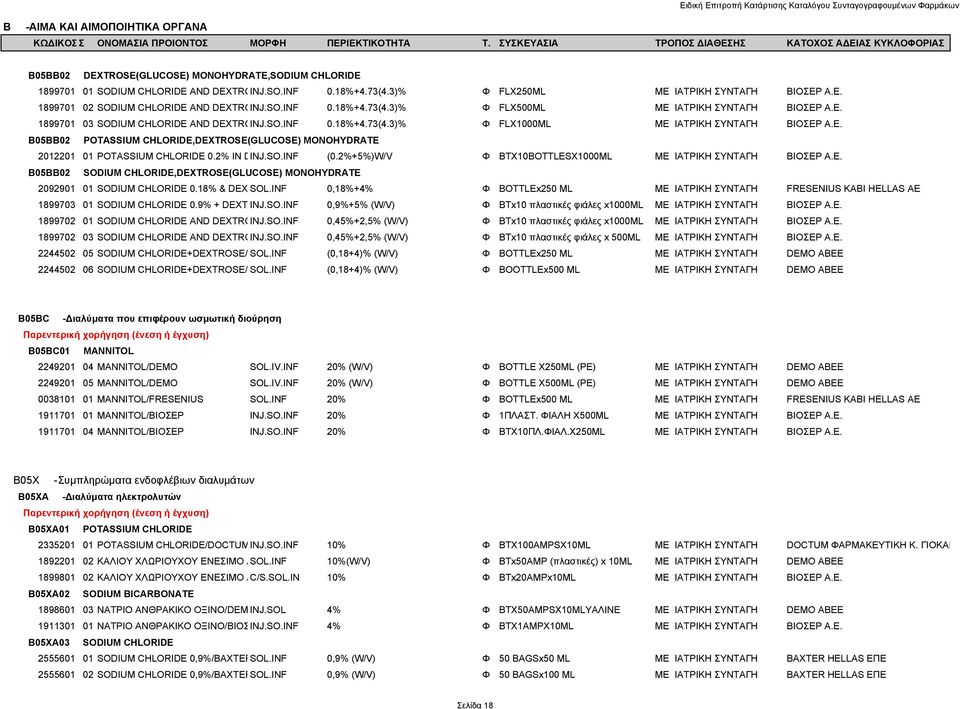Click the 'ΣΥΣΚΕΥΑΣΙΑ' column header
The image size is (960, 709).
point(528,43)
